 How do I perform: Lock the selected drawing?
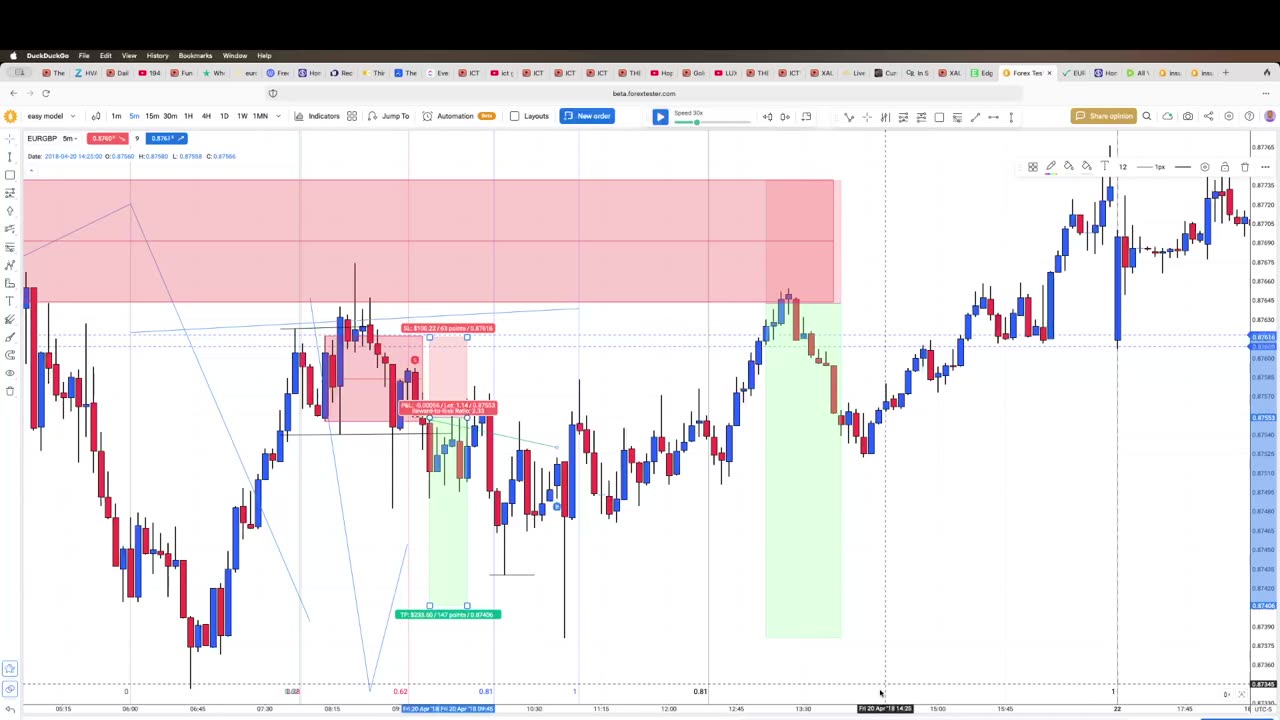coord(1225,167)
